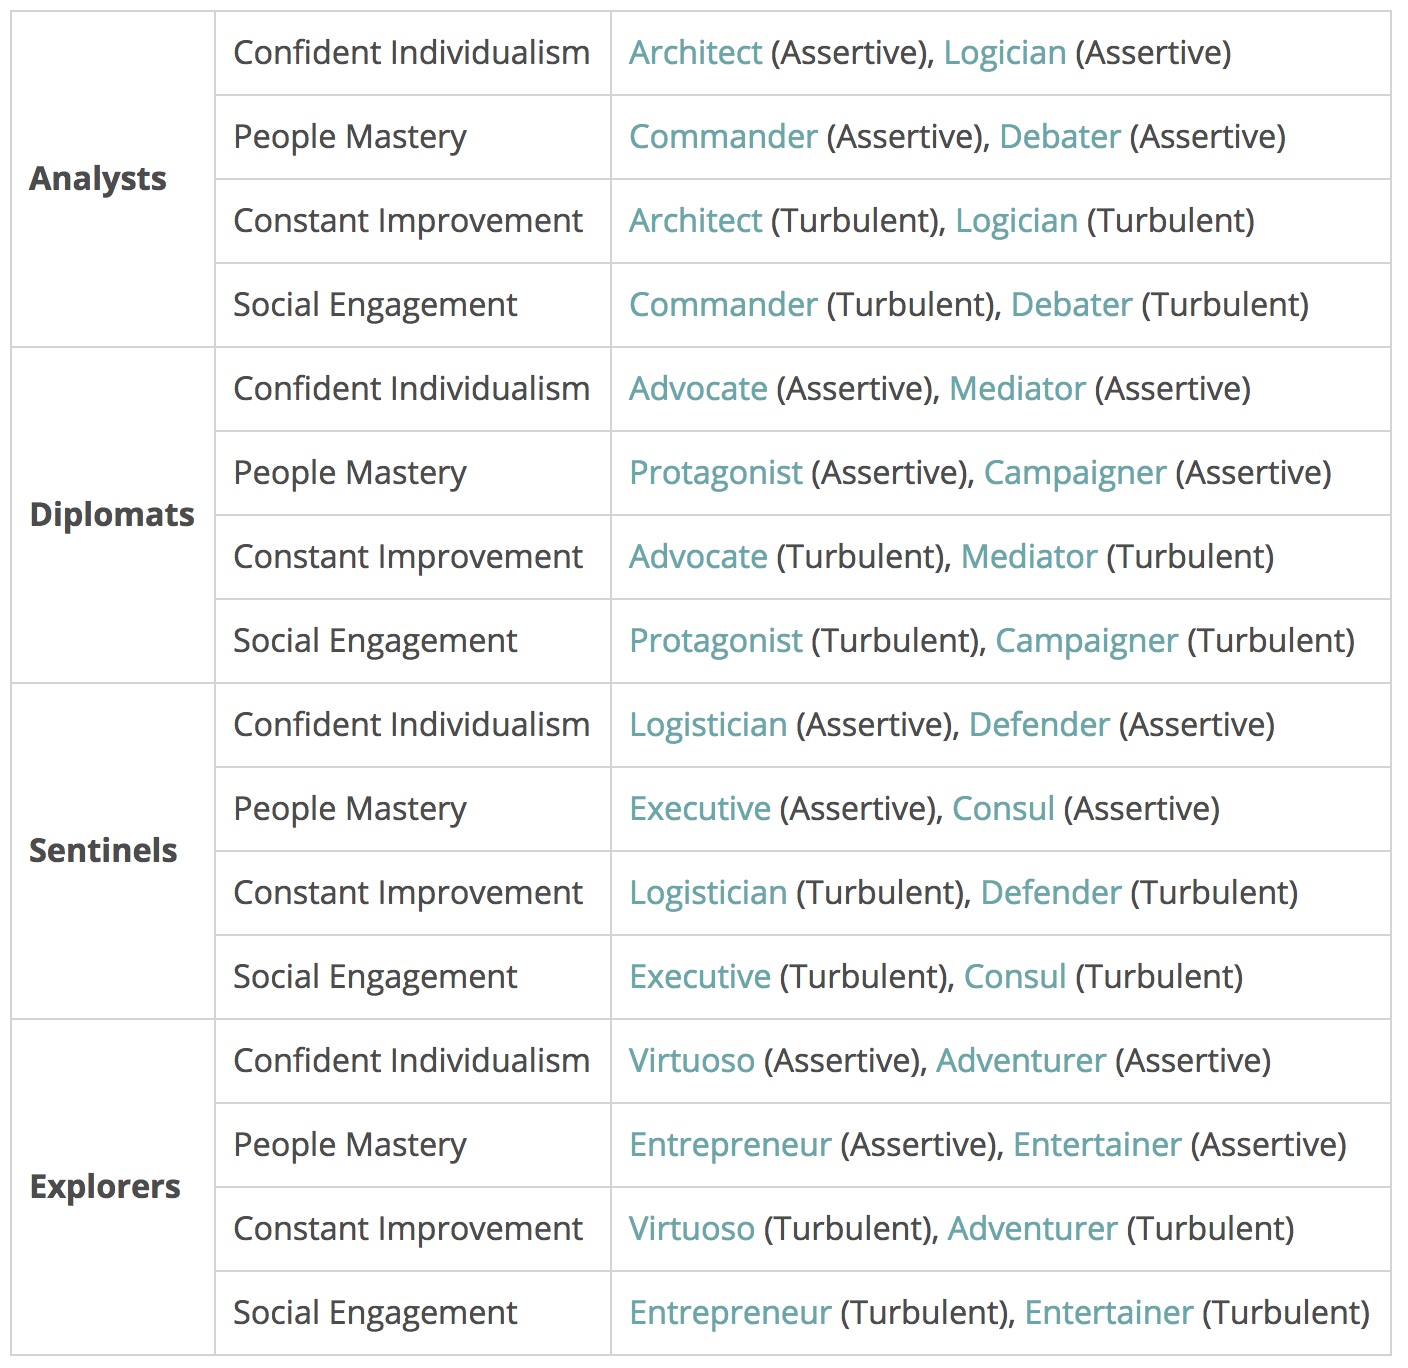This screenshot has height=1368, width=1408.
Task: Follow the Entertainer link beside Entrepreneur (Turbulent)
Action: [x=1109, y=1313]
